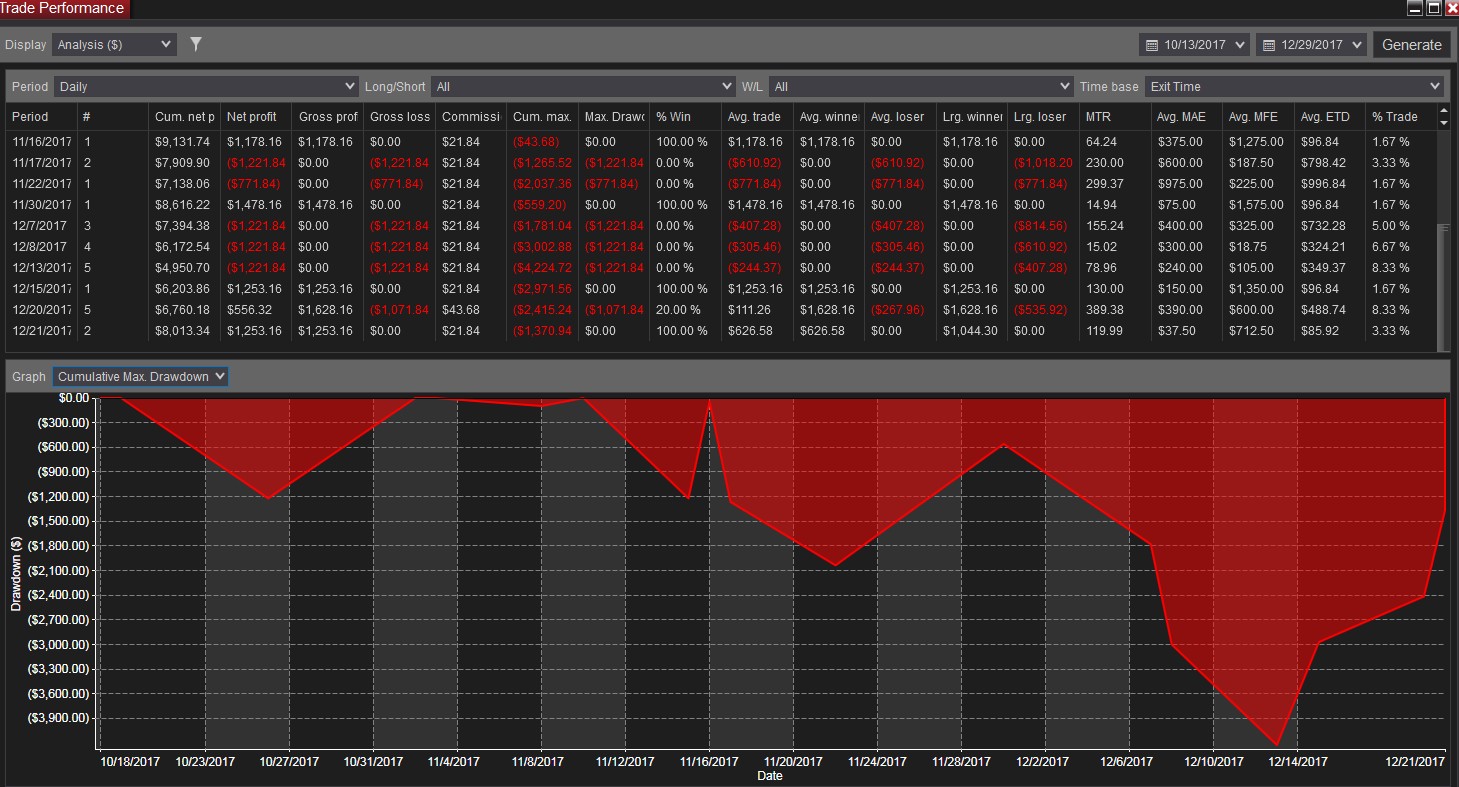The height and width of the screenshot is (787, 1459).
Task: Expand the Period Daily dropdown
Action: pyautogui.click(x=206, y=87)
